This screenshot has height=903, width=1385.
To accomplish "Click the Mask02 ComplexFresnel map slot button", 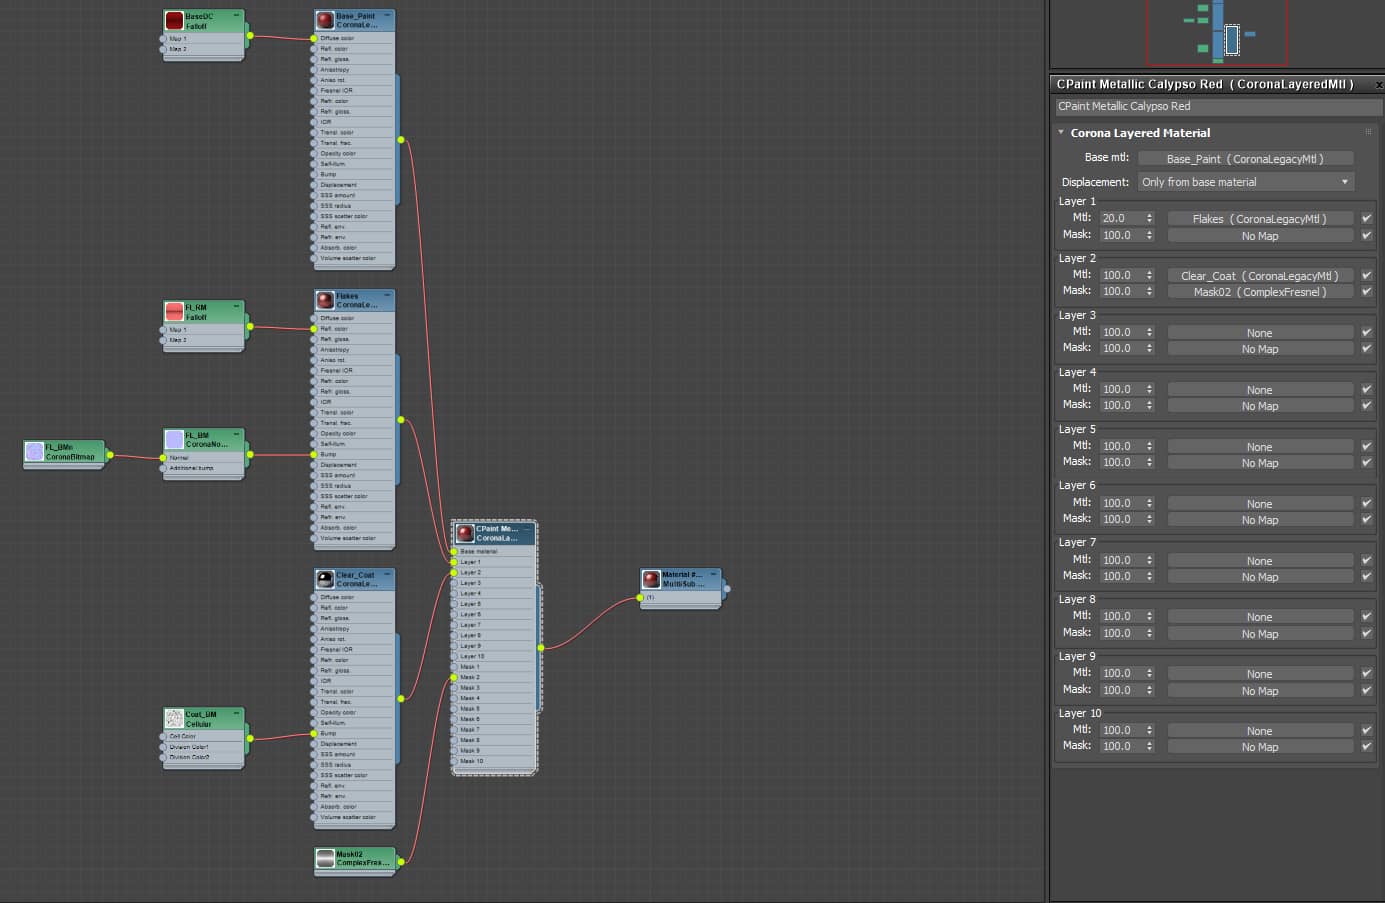I will pyautogui.click(x=1259, y=292).
